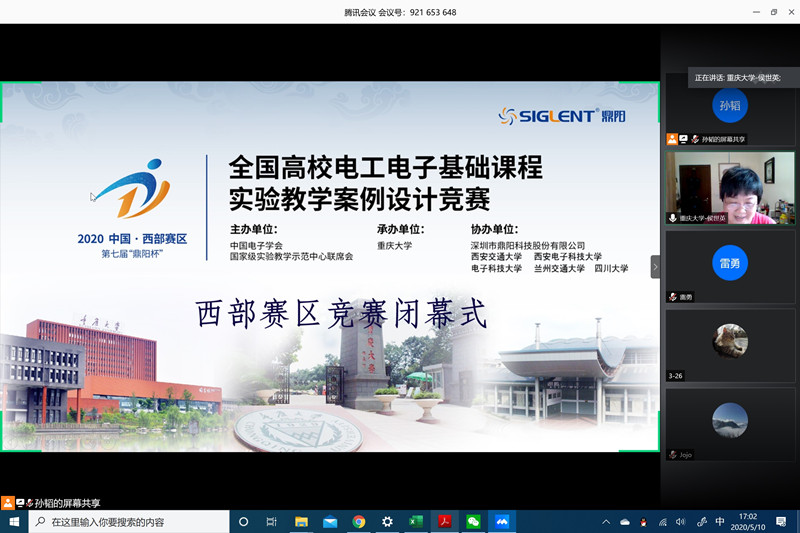Select the 重庆大学-侯世英 video tile
The image size is (800, 533).
pos(730,188)
